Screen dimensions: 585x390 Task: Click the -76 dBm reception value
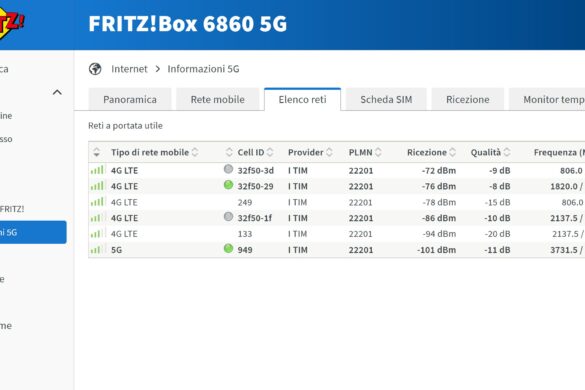click(x=439, y=186)
